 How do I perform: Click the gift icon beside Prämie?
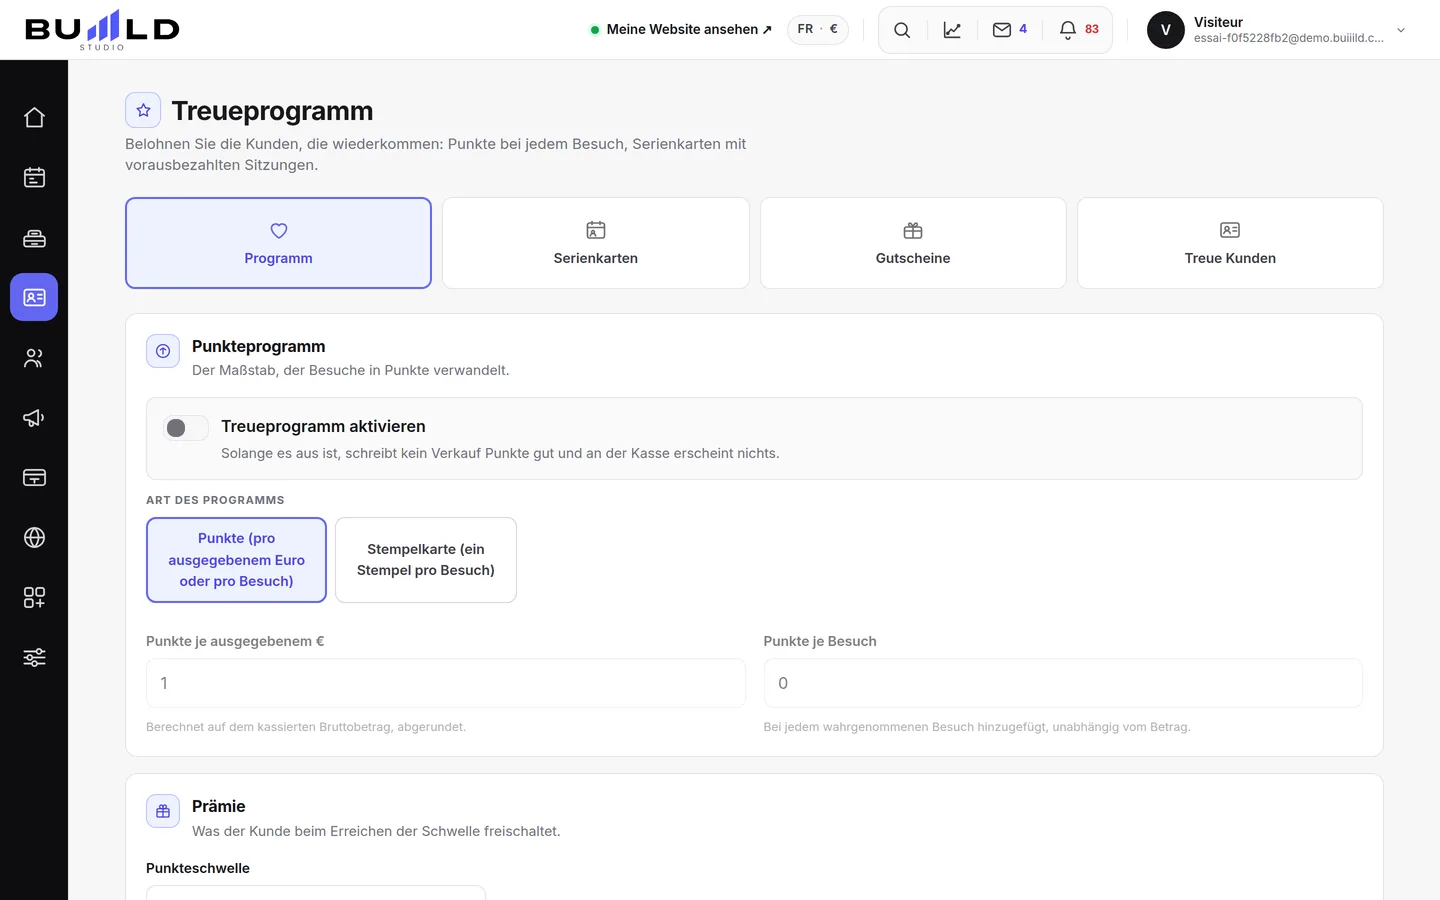click(x=163, y=811)
